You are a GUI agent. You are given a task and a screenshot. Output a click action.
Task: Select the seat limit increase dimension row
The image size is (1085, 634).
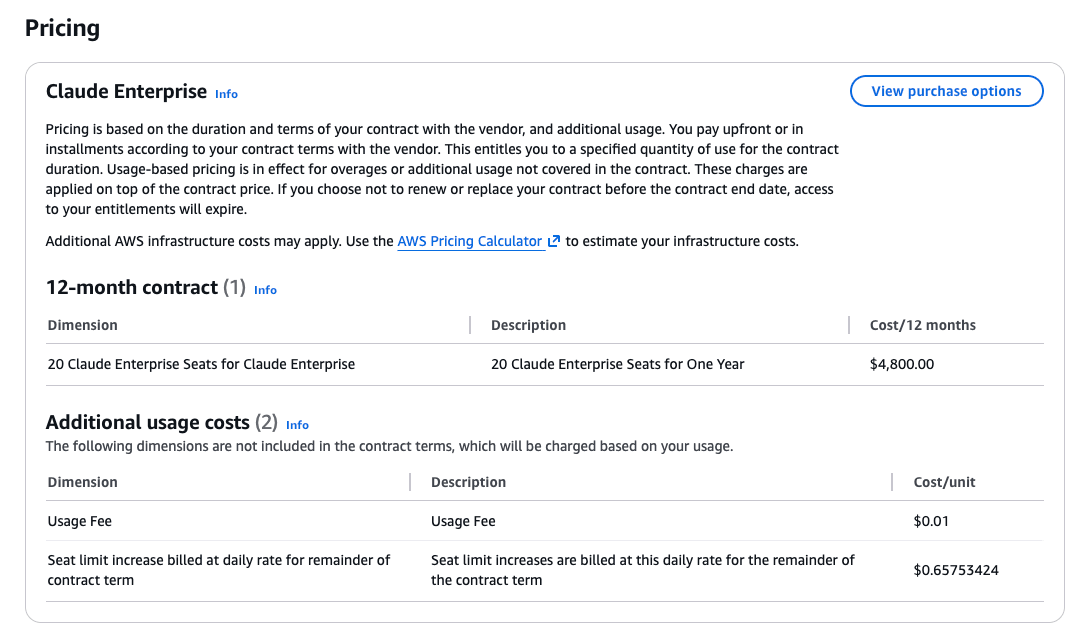point(218,569)
